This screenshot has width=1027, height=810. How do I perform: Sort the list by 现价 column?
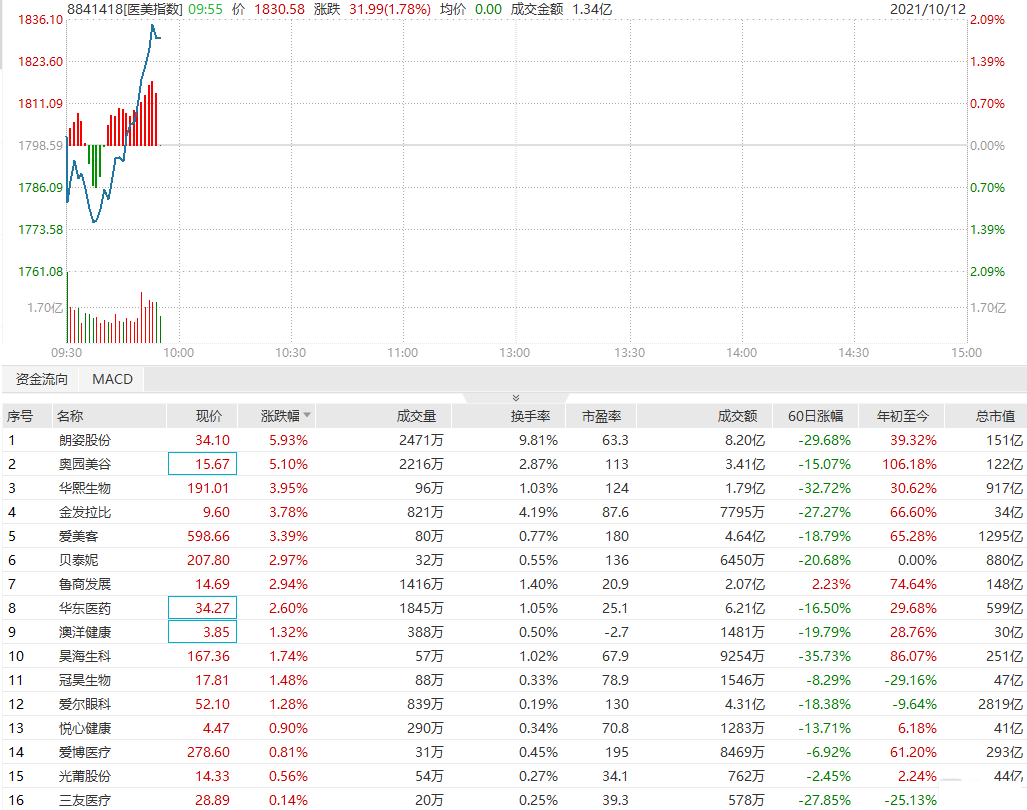(x=208, y=416)
